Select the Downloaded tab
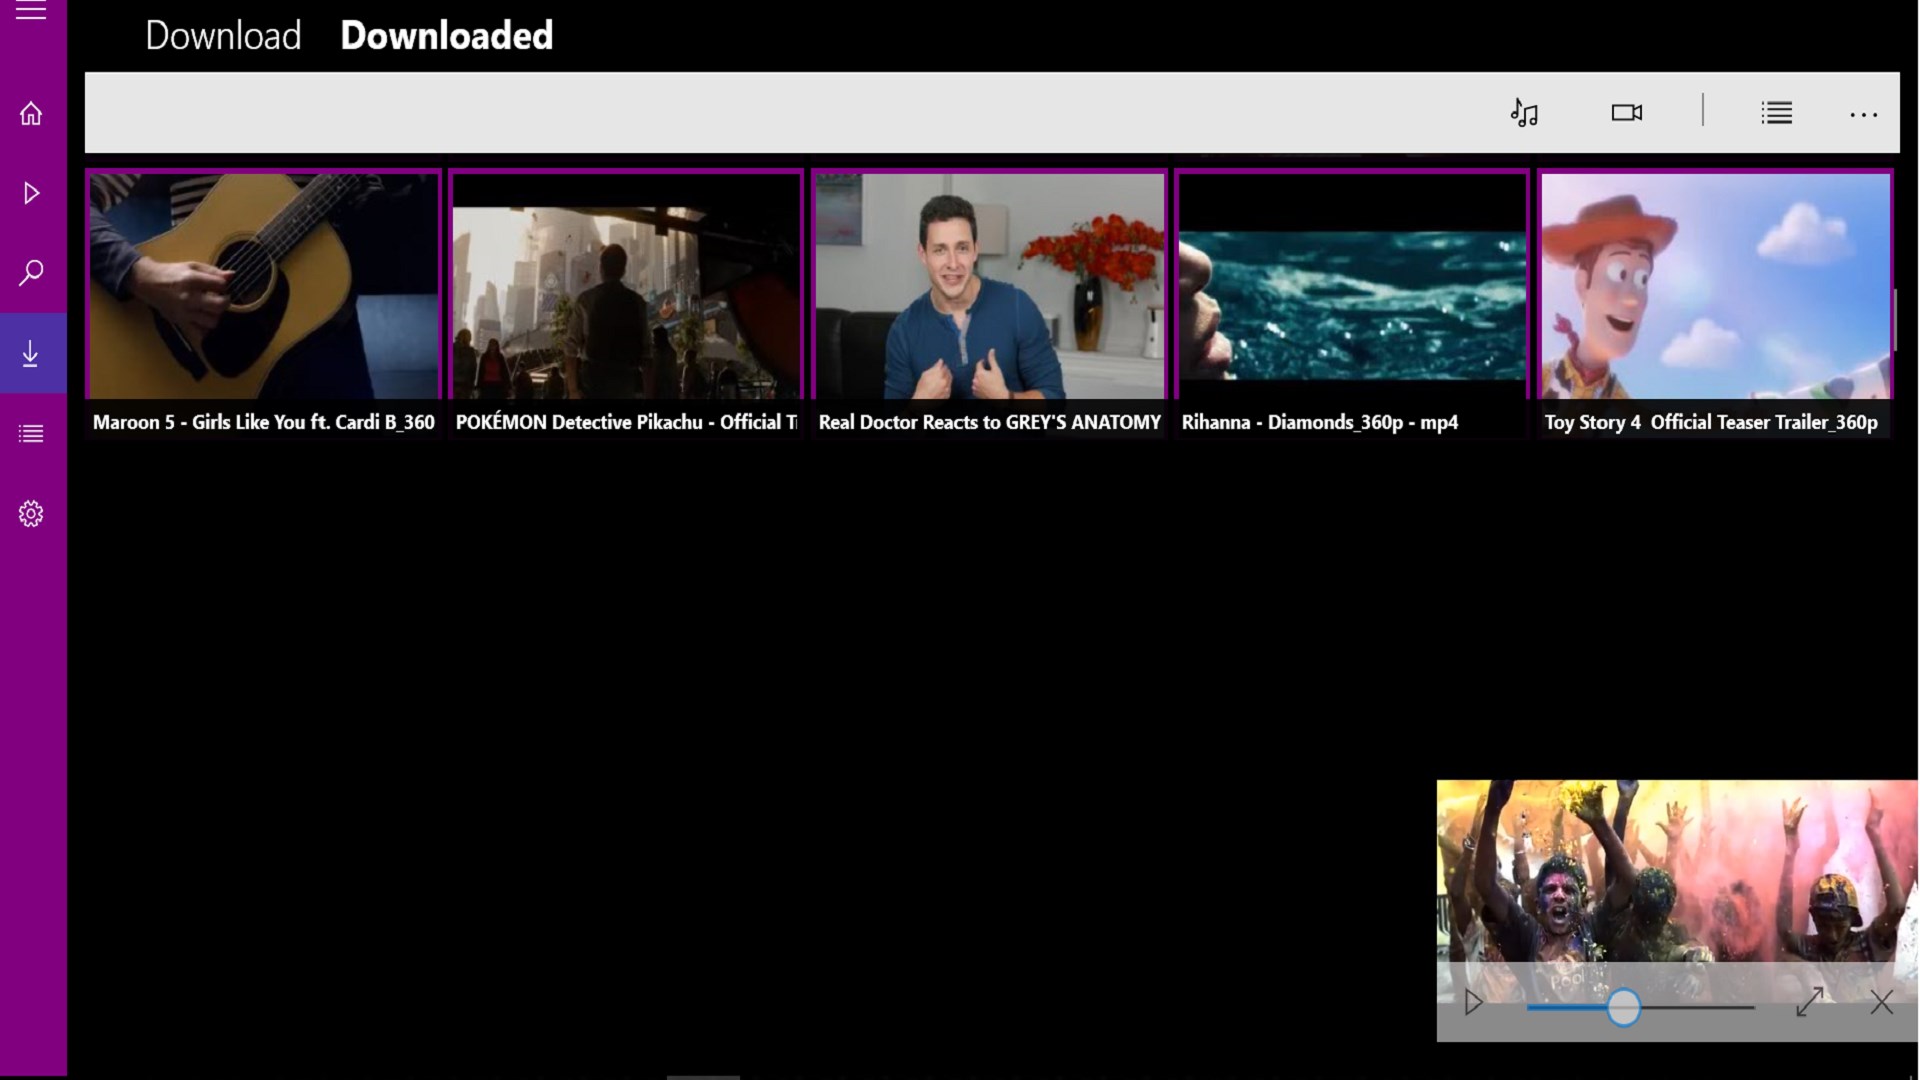 (446, 36)
